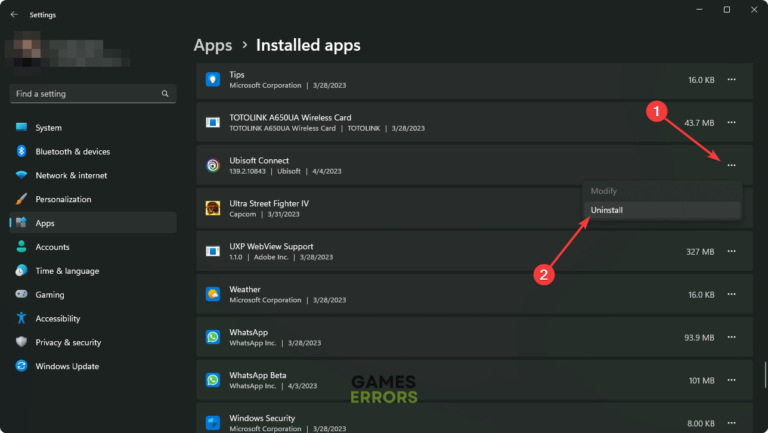Image resolution: width=768 pixels, height=433 pixels.
Task: Click the WhatsApp Beta app icon
Action: pos(213,380)
